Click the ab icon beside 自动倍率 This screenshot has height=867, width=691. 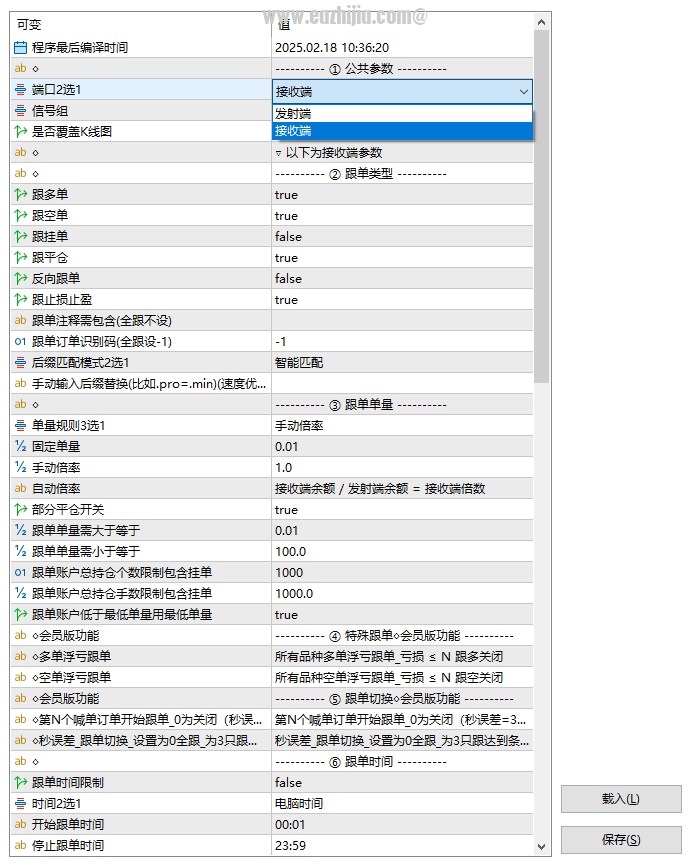pyautogui.click(x=20, y=488)
